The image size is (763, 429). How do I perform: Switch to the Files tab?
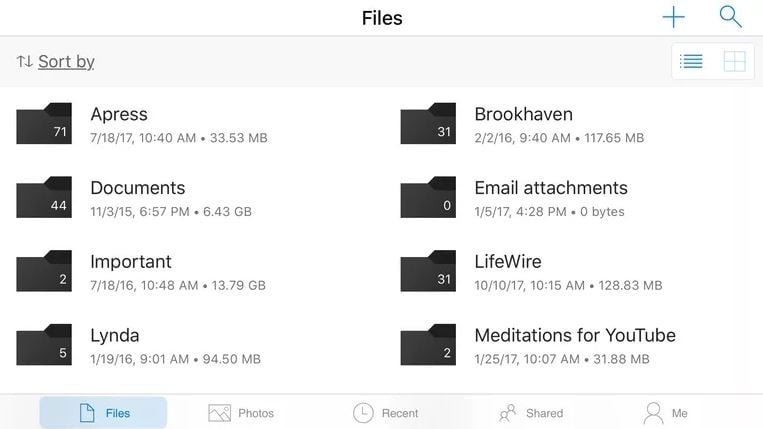[x=103, y=413]
